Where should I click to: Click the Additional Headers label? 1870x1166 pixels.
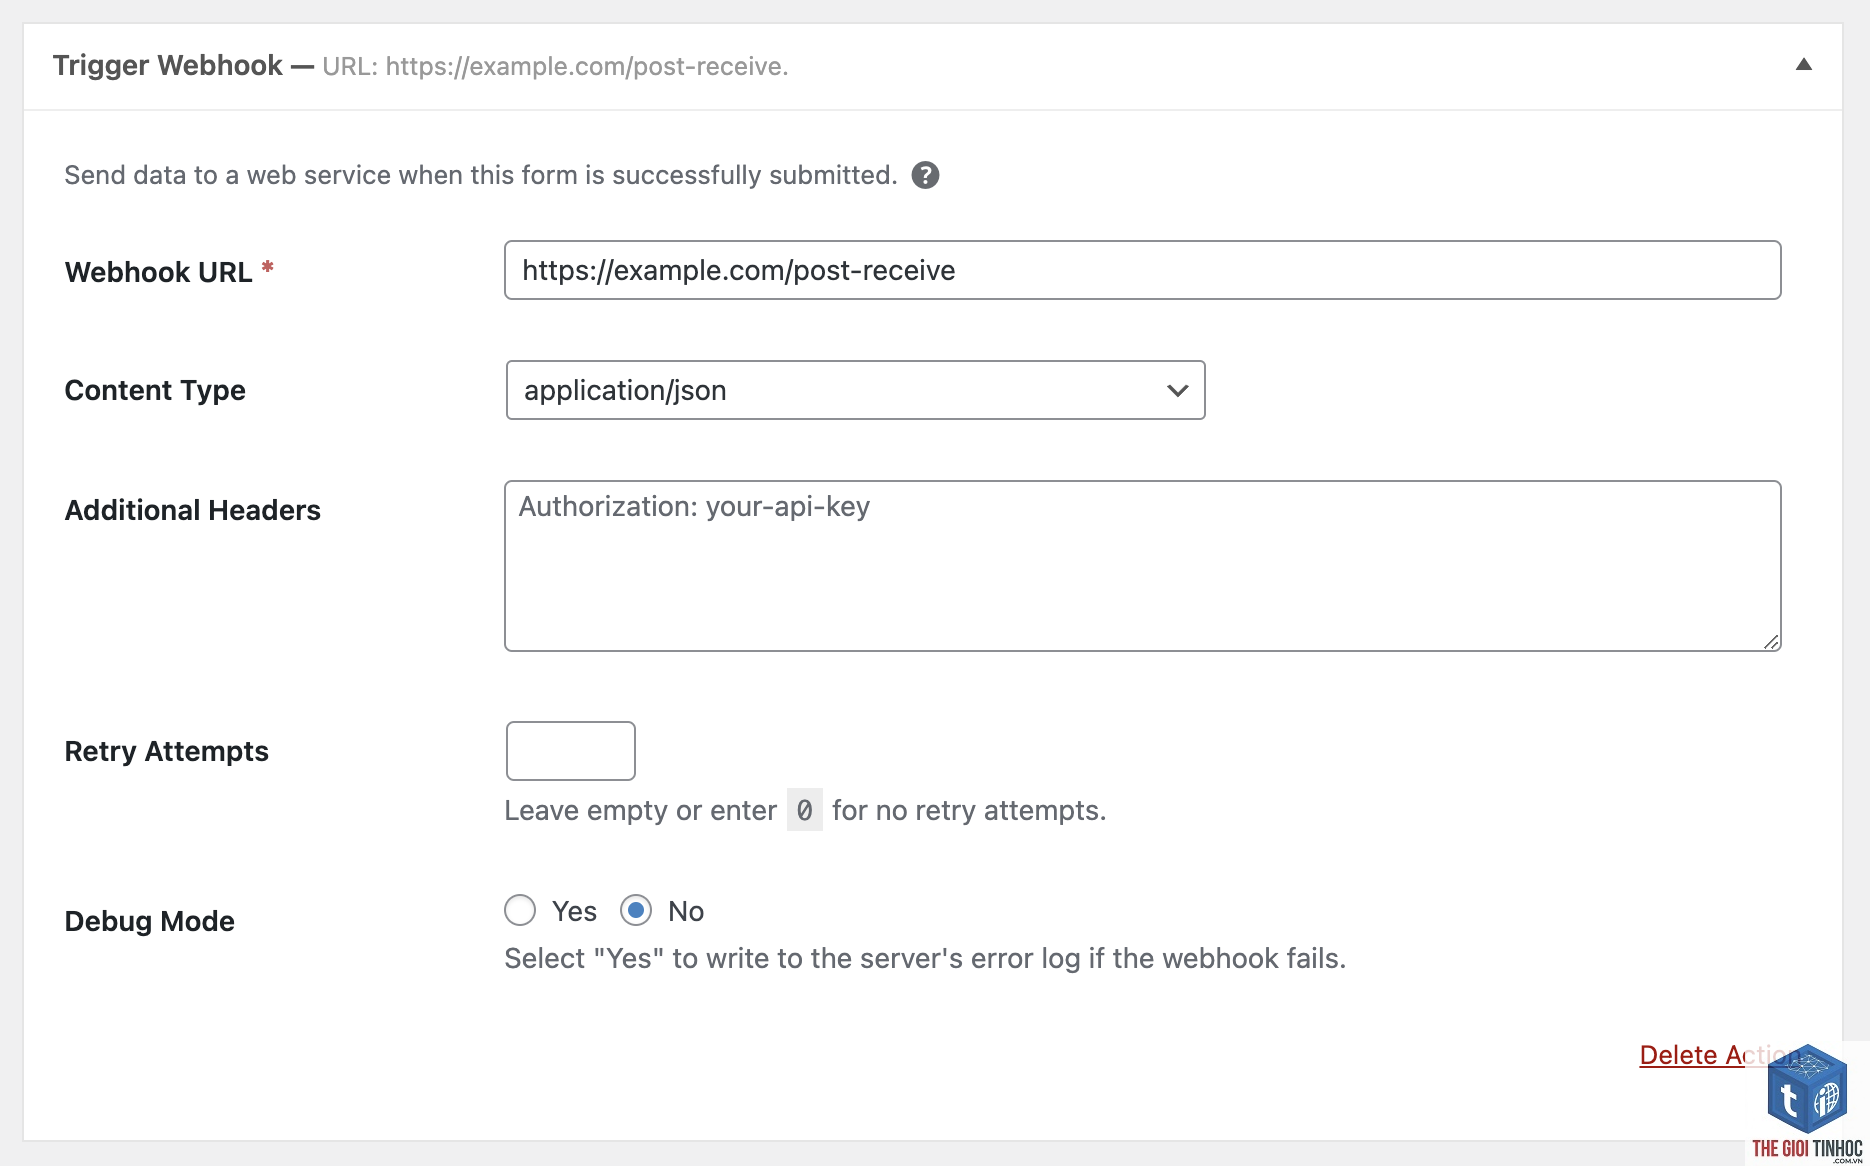[193, 510]
